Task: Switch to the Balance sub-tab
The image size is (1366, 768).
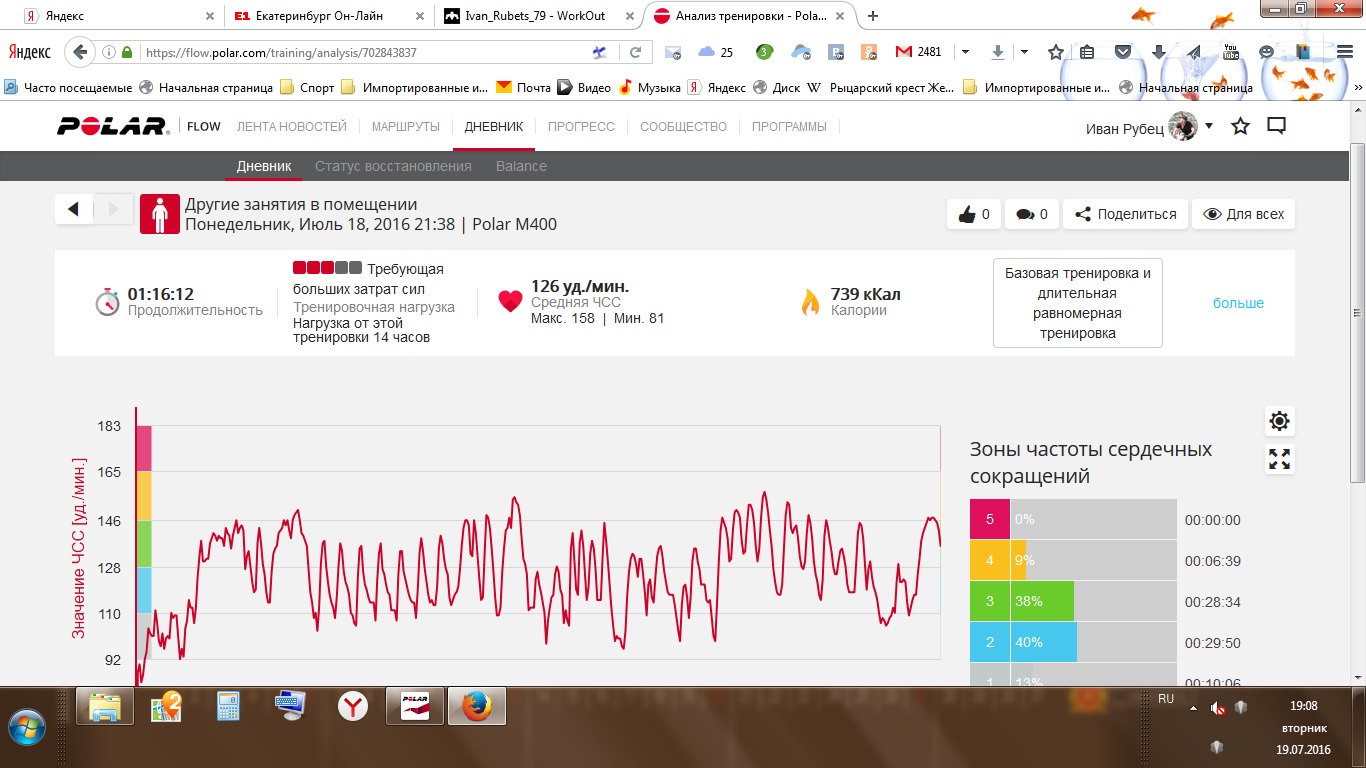Action: (521, 166)
